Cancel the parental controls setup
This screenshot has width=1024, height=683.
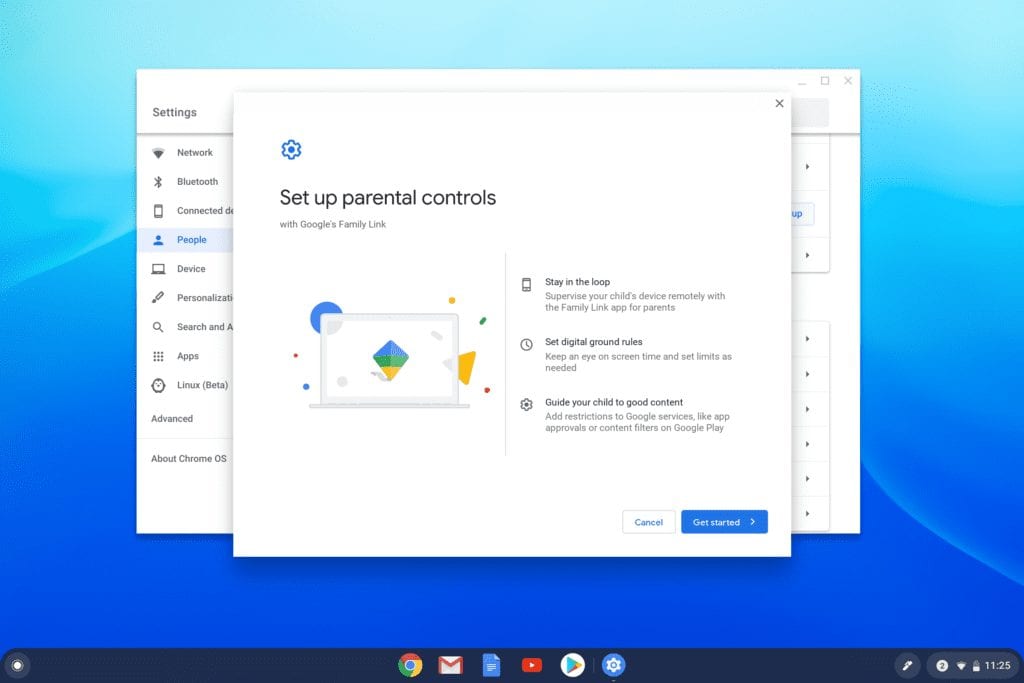[648, 522]
